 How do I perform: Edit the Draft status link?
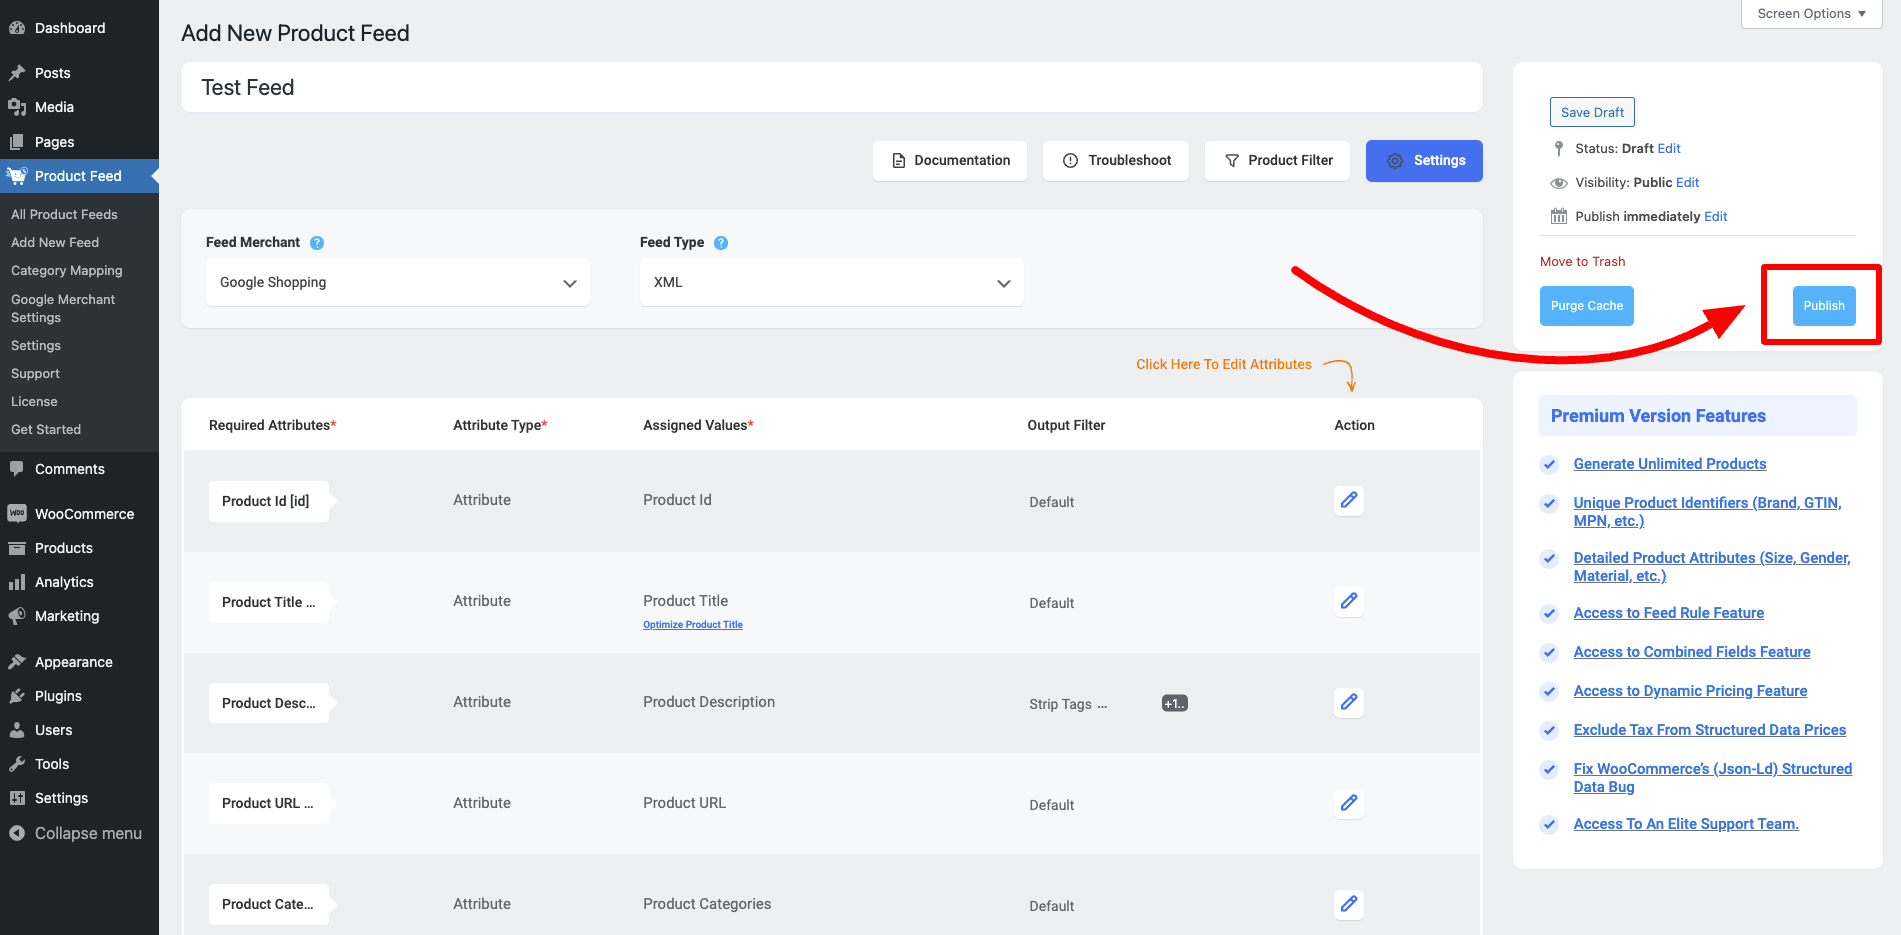click(x=1669, y=148)
